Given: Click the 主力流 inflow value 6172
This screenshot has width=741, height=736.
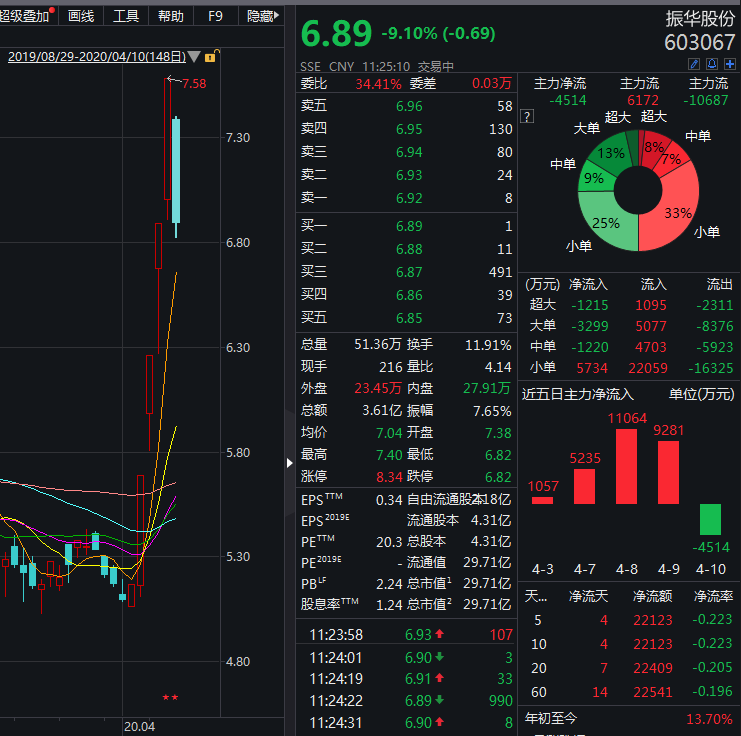Looking at the screenshot, I should pos(643,100).
